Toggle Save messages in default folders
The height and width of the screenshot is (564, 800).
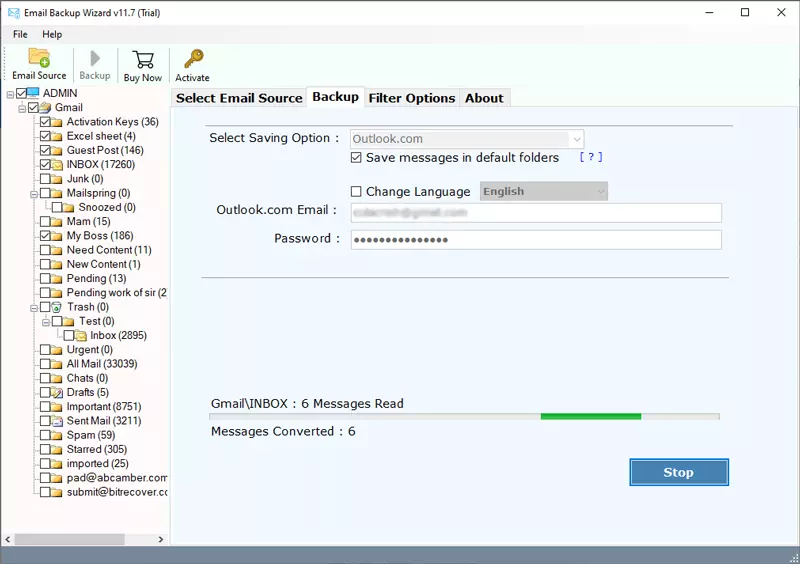[x=356, y=158]
